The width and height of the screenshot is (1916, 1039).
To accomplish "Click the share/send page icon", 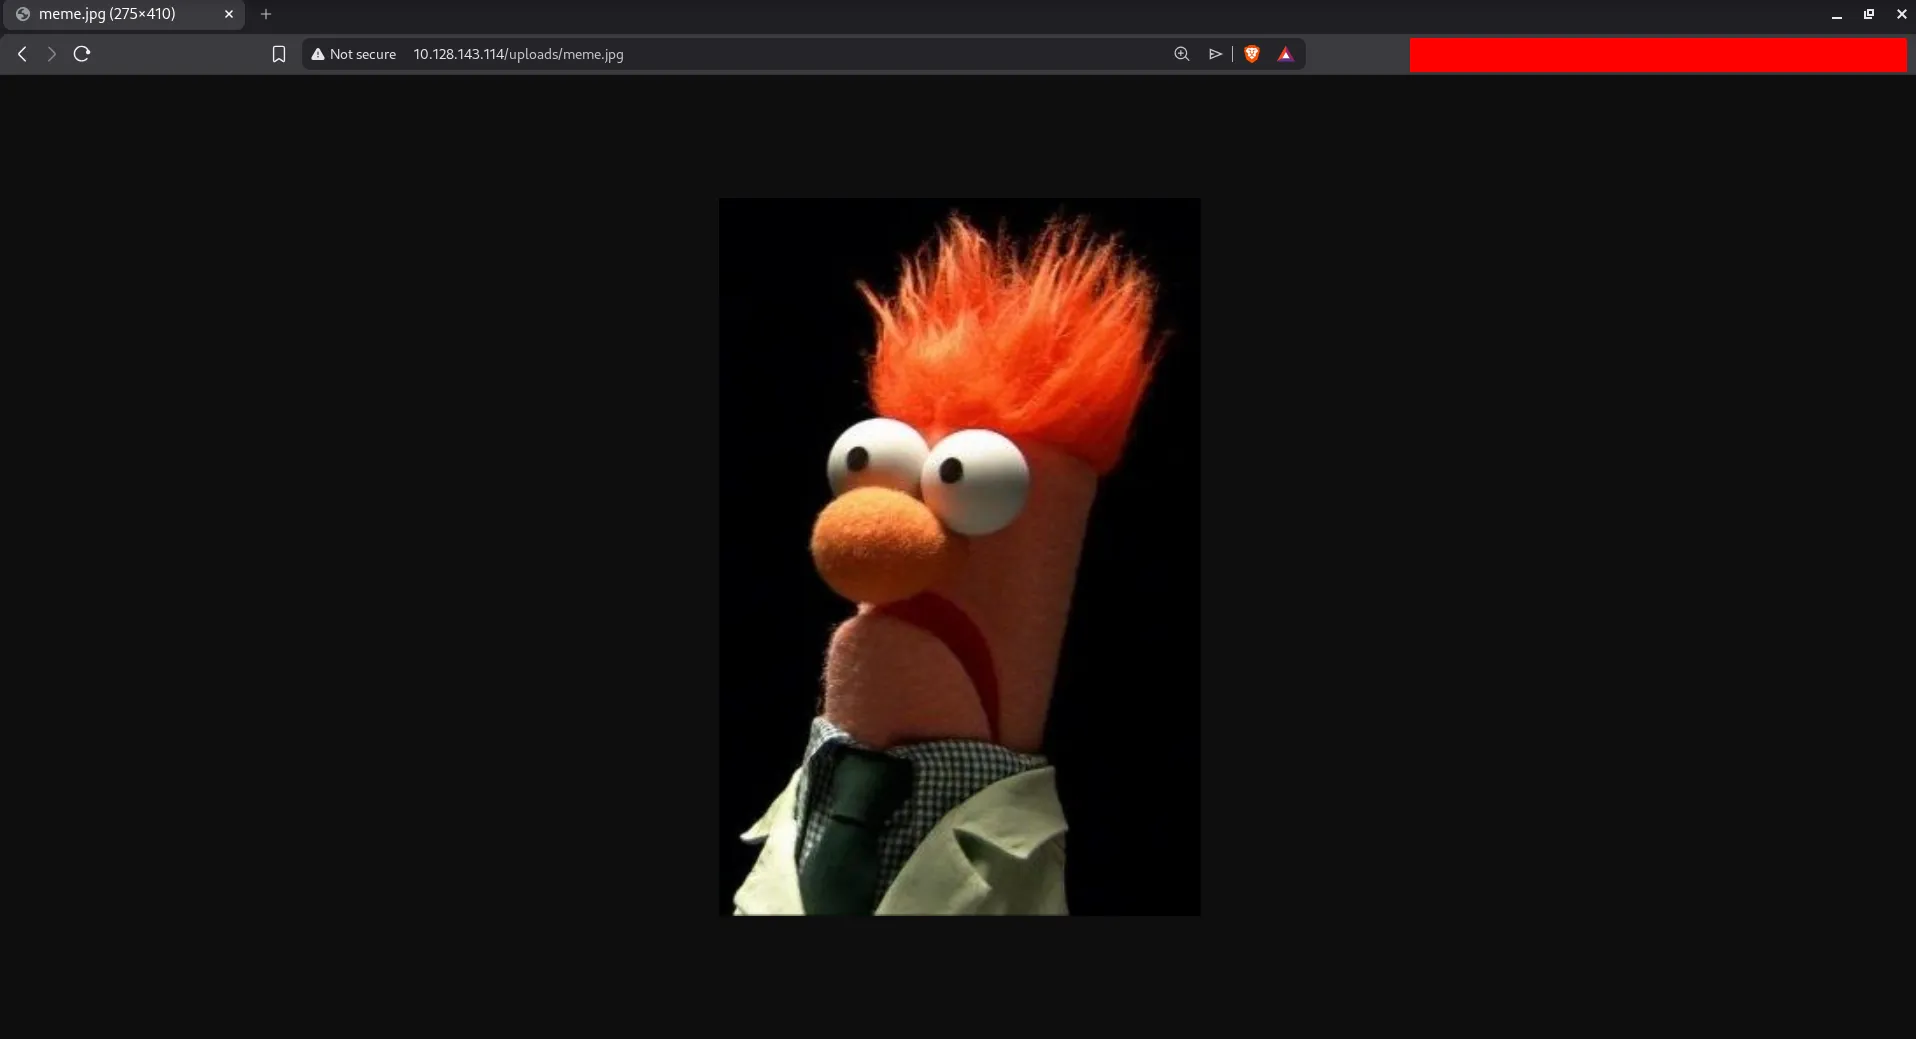I will pyautogui.click(x=1214, y=54).
